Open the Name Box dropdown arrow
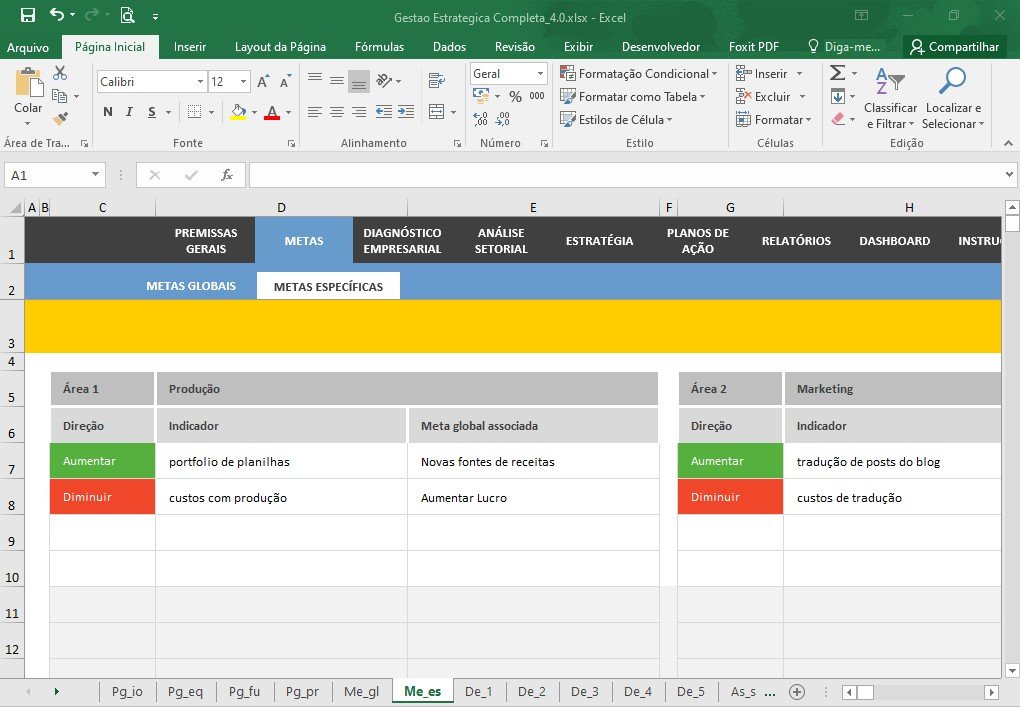 coord(95,174)
